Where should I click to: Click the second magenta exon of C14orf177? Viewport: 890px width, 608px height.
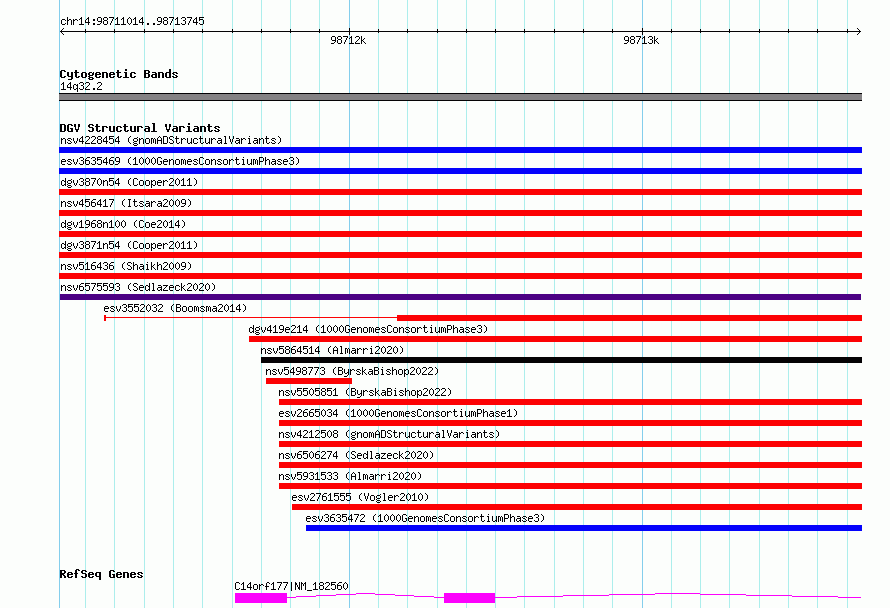click(469, 598)
